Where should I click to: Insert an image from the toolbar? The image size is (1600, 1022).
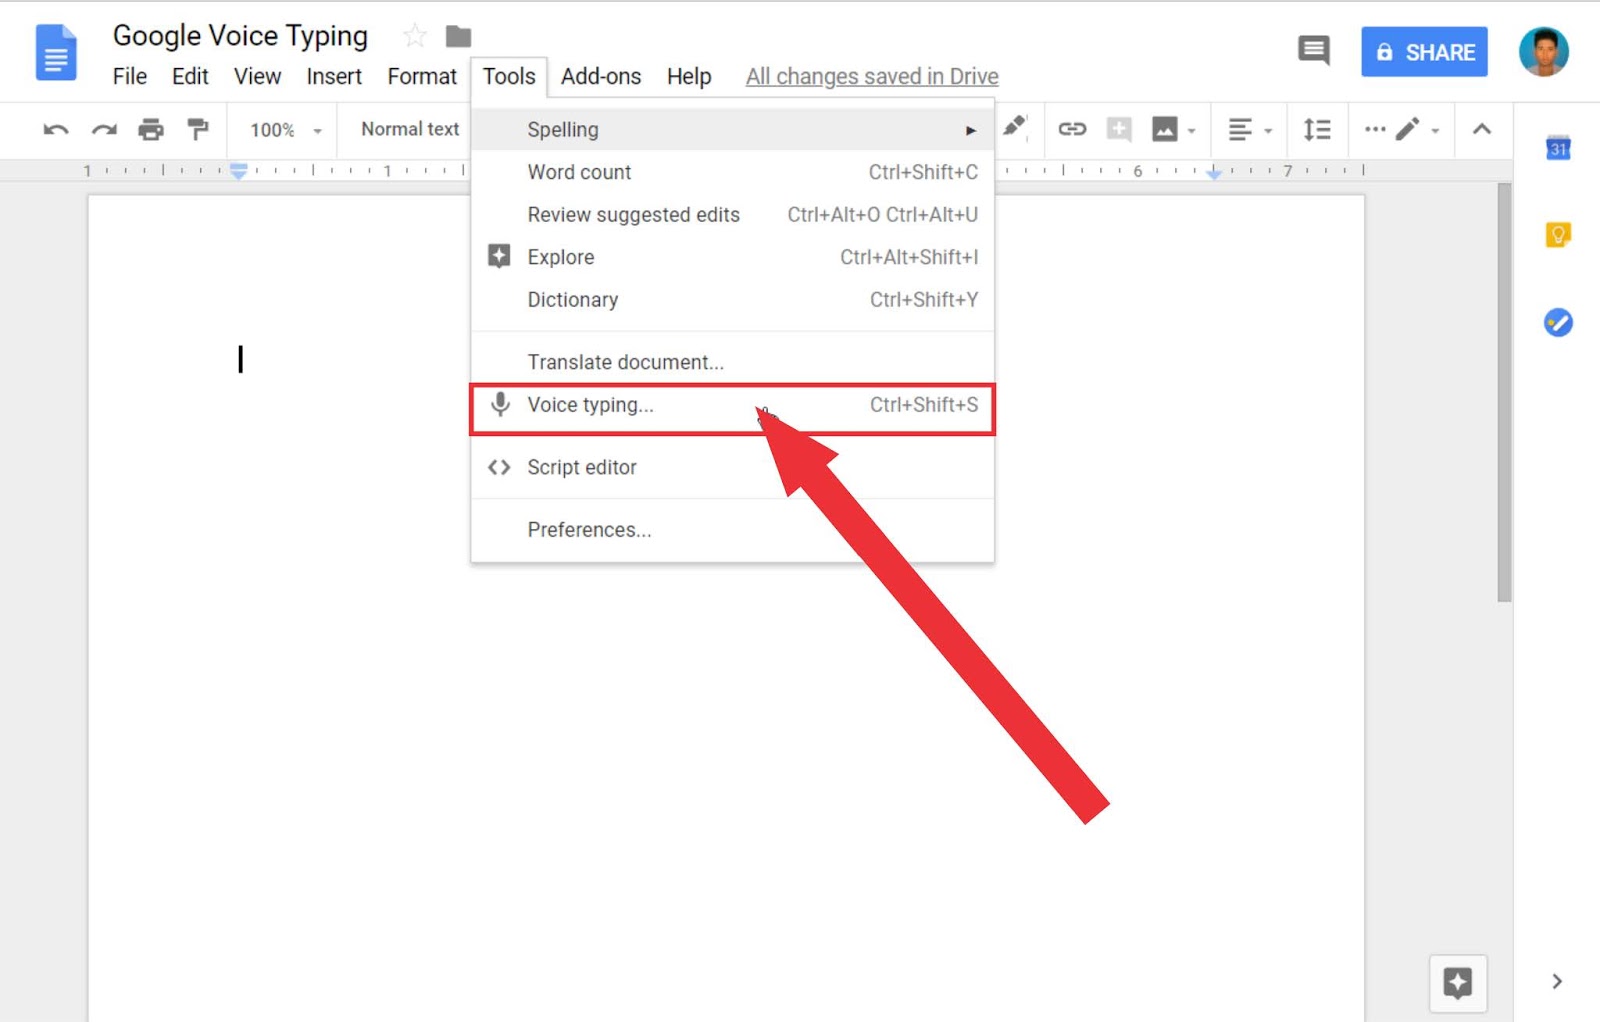[1164, 129]
